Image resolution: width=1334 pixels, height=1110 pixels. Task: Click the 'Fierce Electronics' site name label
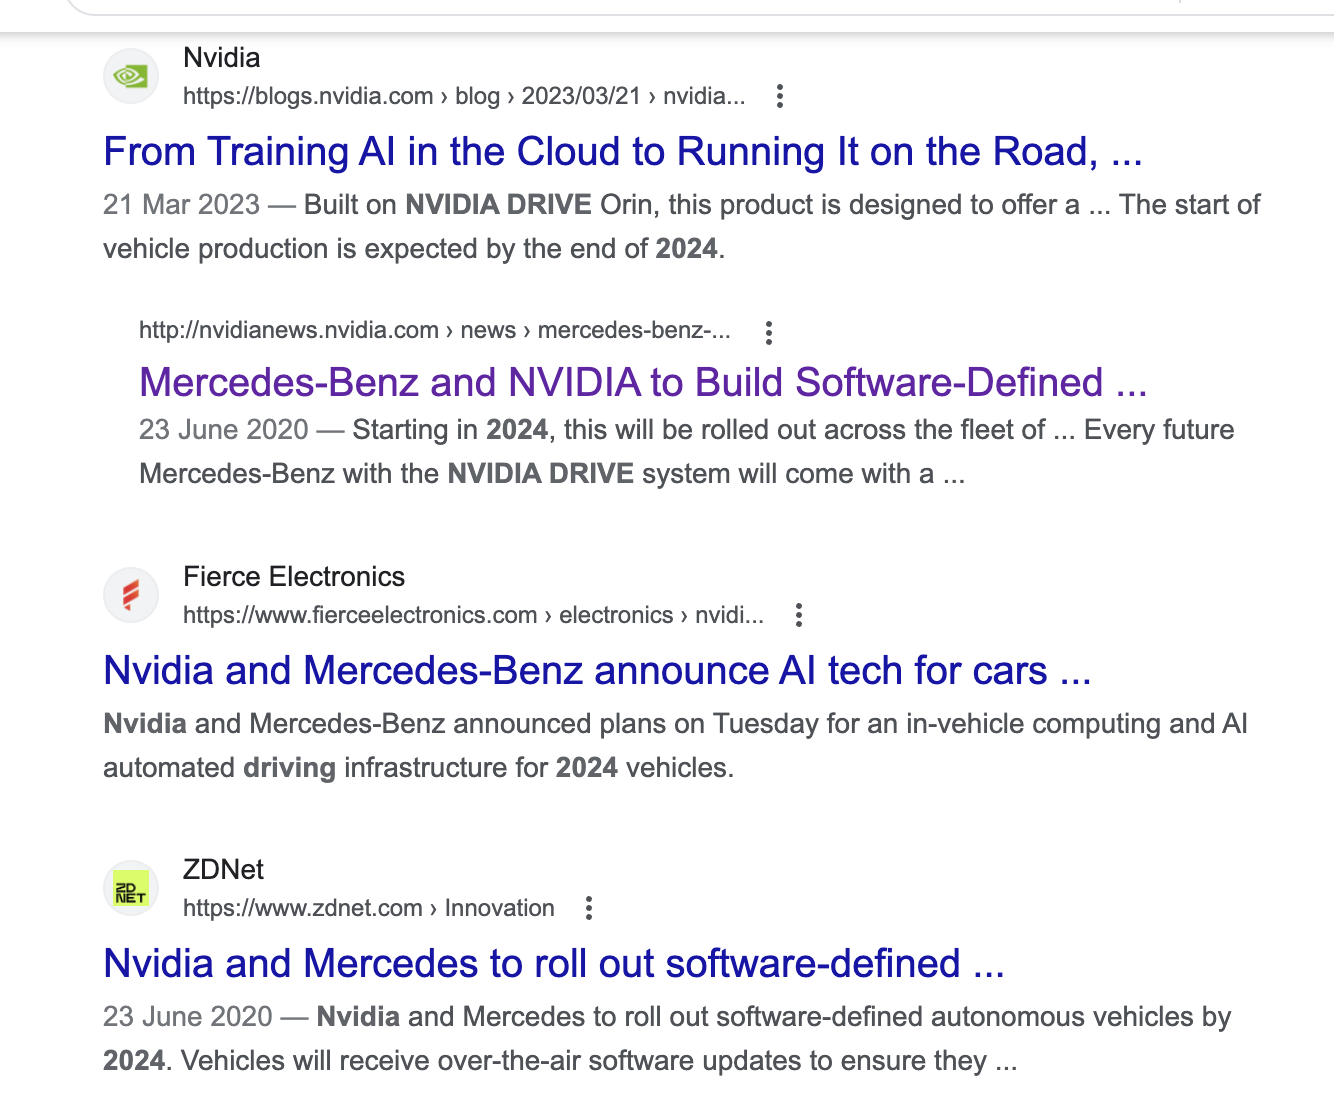(x=294, y=577)
